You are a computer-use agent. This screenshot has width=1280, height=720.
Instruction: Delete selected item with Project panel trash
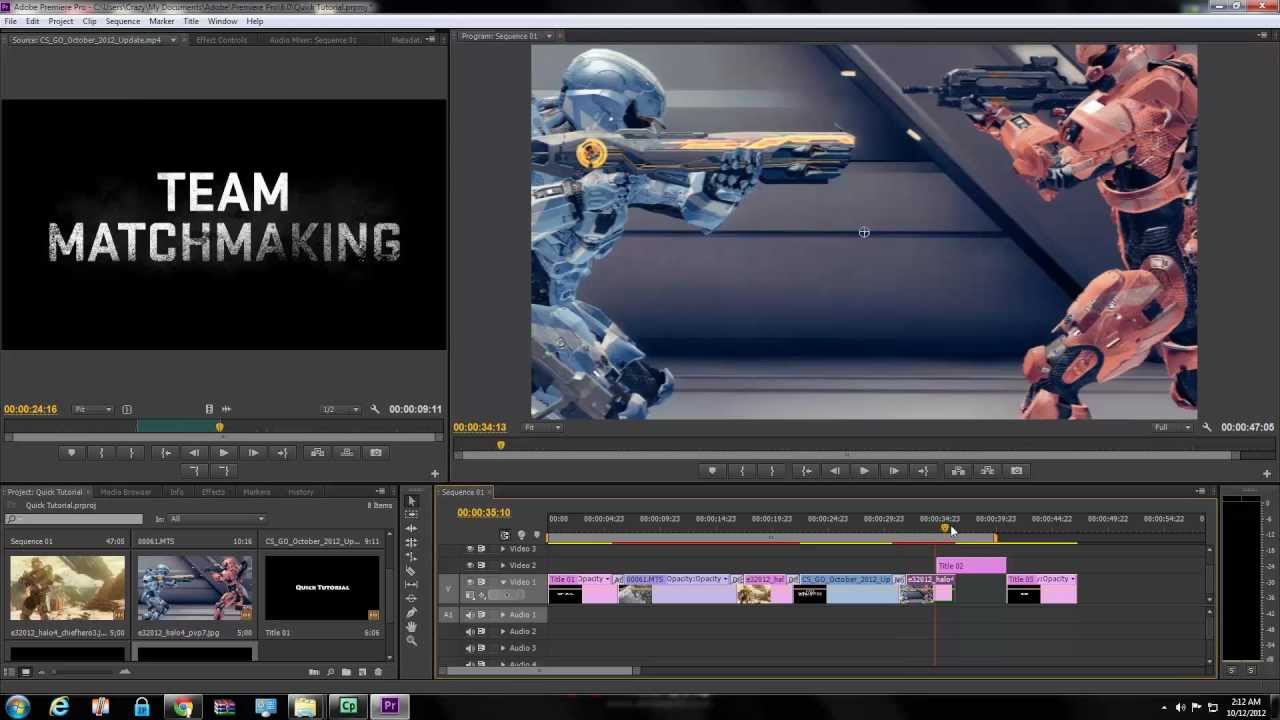(x=378, y=672)
